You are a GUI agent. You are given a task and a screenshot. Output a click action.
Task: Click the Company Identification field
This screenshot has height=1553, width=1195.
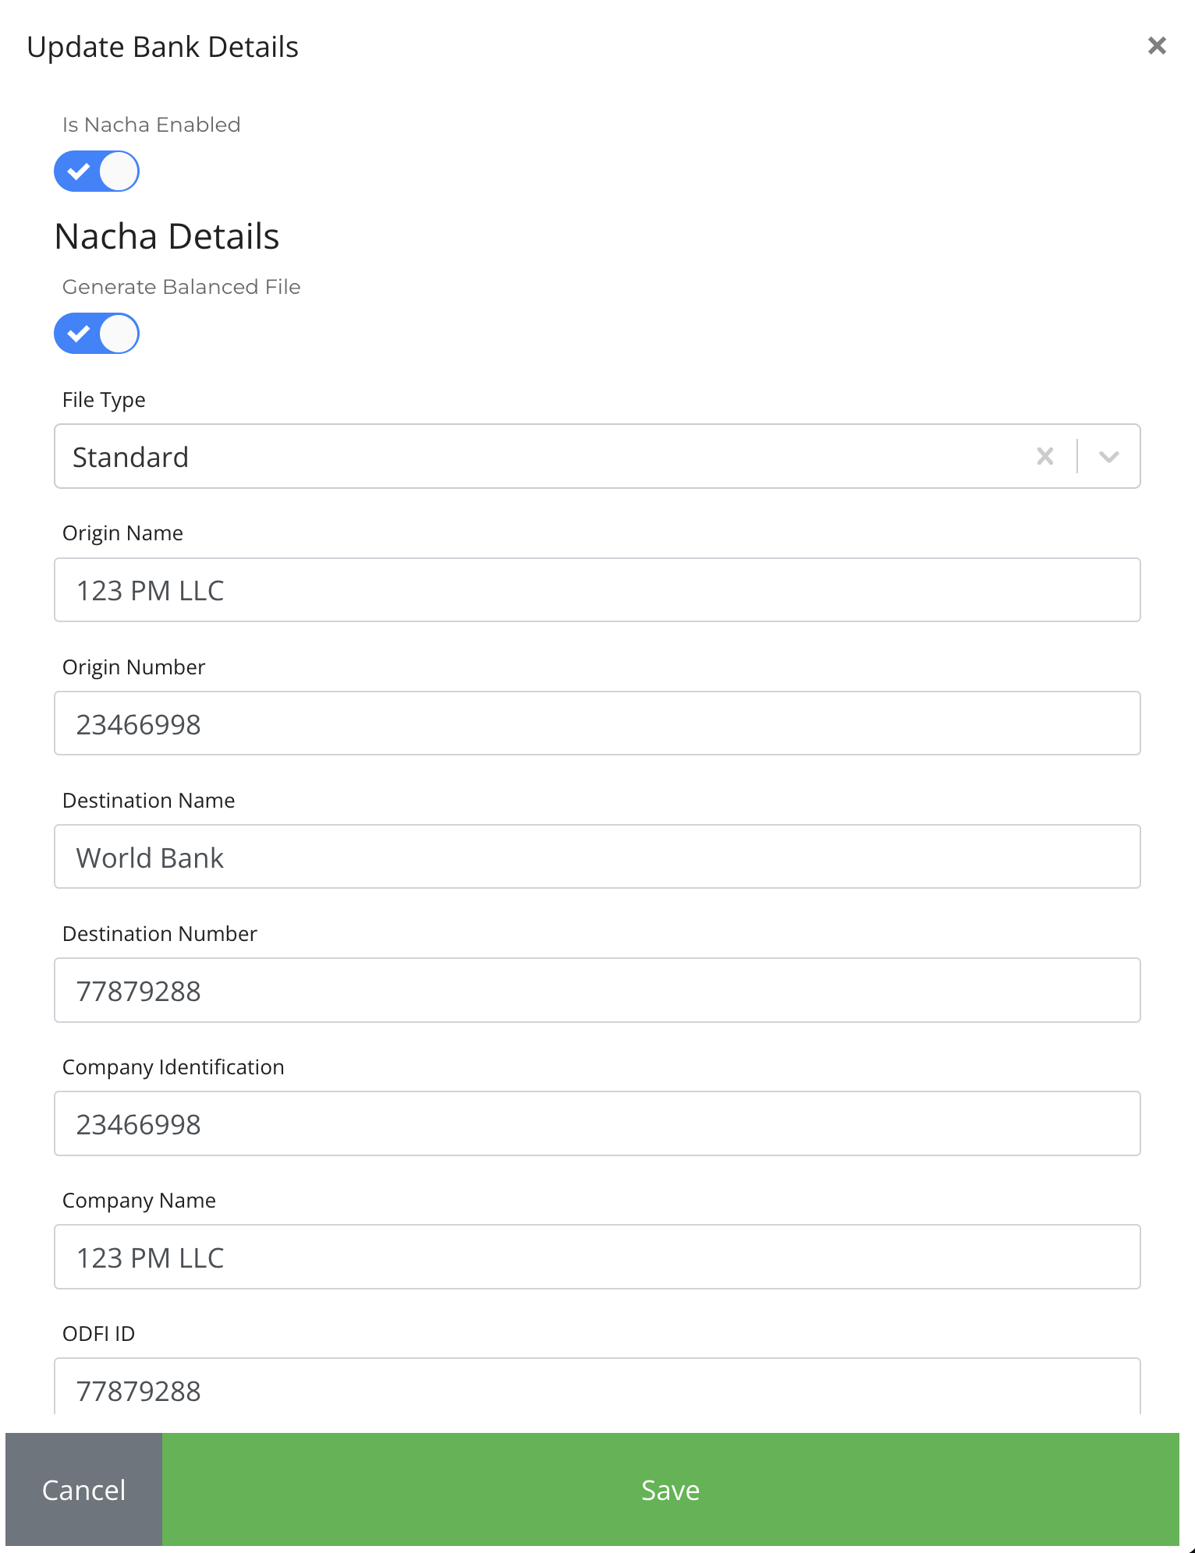click(x=597, y=1123)
